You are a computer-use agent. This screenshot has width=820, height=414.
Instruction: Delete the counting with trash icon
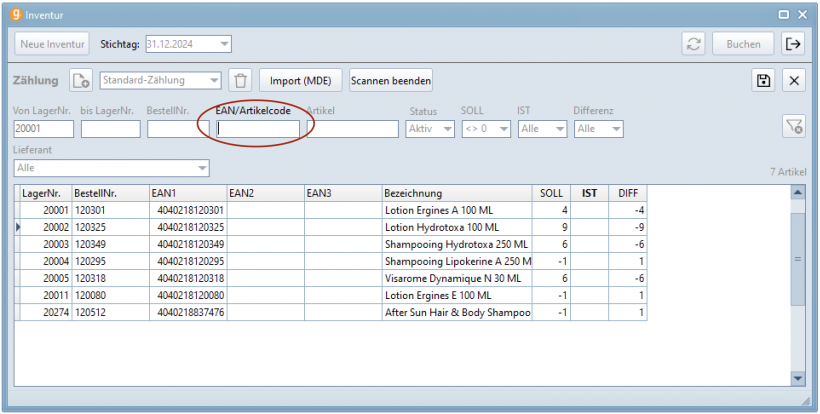pyautogui.click(x=240, y=81)
